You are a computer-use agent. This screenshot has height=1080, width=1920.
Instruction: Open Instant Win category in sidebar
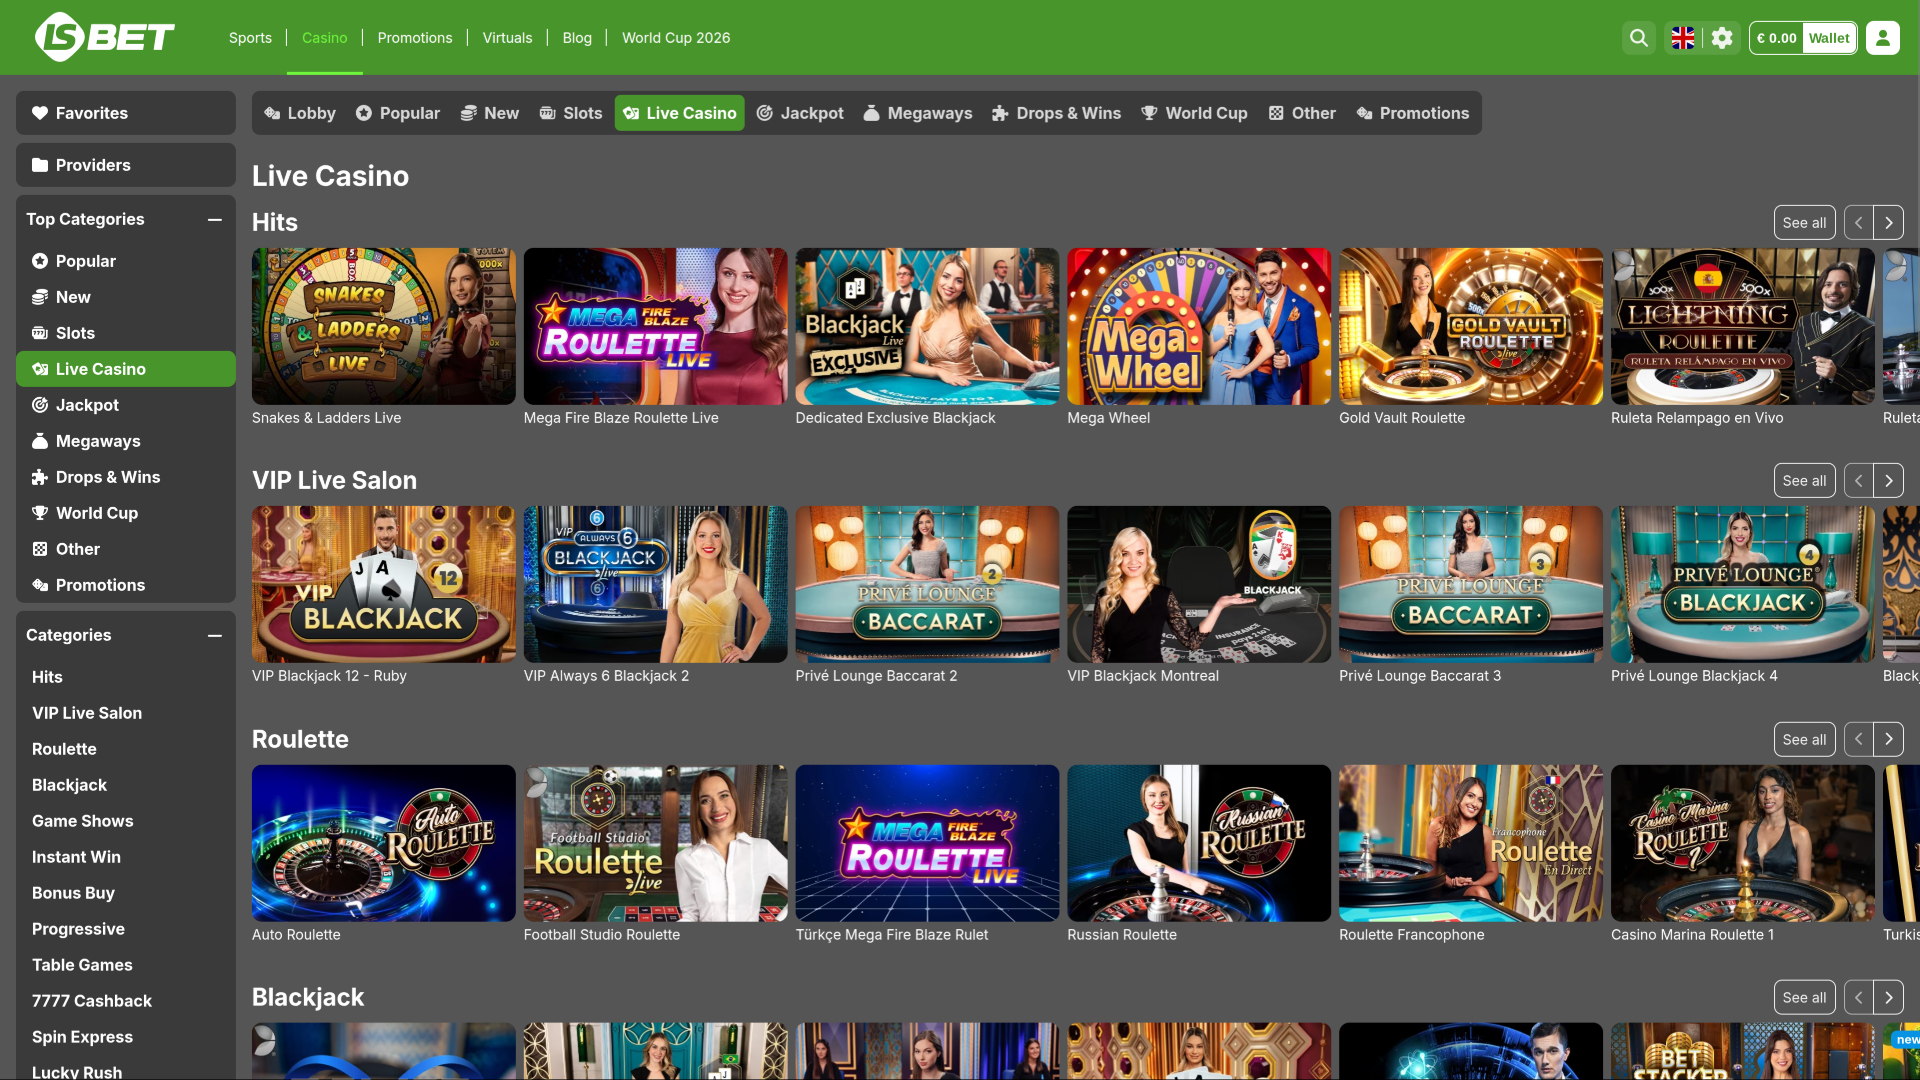tap(76, 857)
